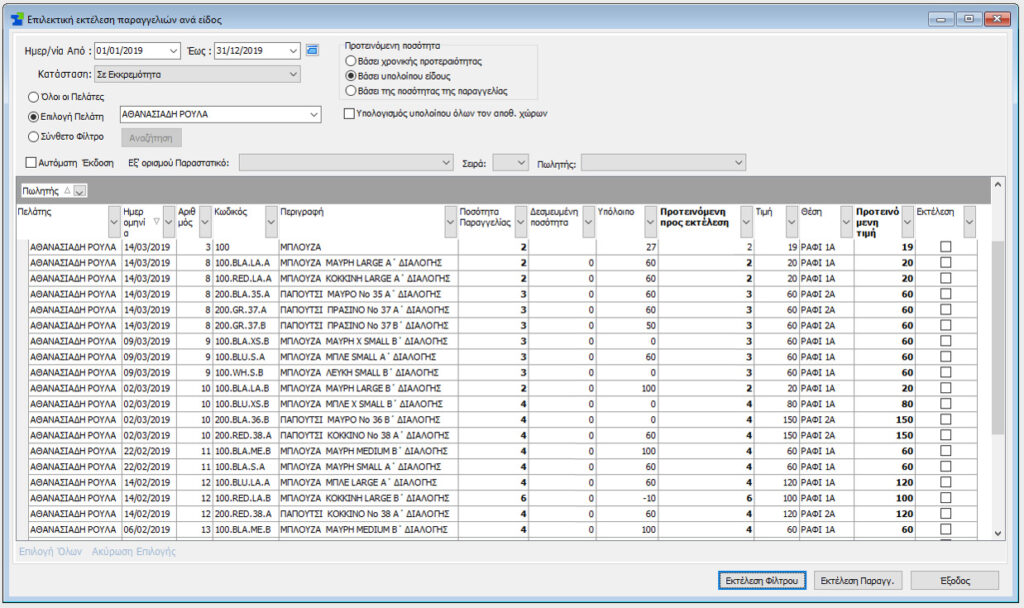Open the Περιγραφή column filter arrow
The width and height of the screenshot is (1024, 608).
point(451,223)
